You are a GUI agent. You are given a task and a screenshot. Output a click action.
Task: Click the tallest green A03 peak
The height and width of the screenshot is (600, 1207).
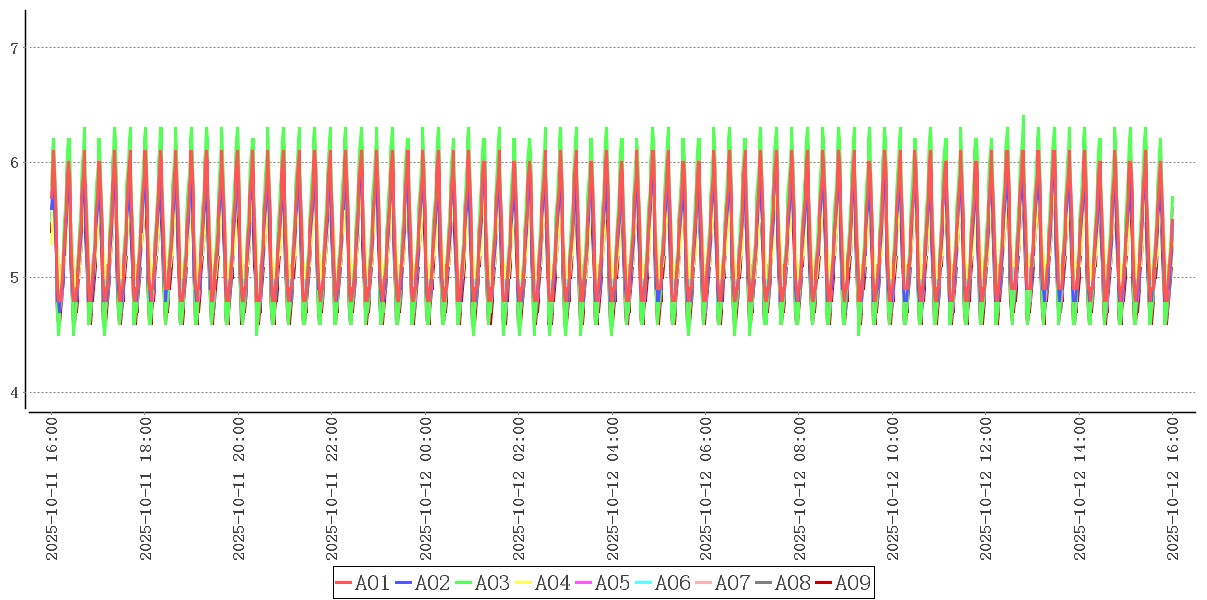1023,117
